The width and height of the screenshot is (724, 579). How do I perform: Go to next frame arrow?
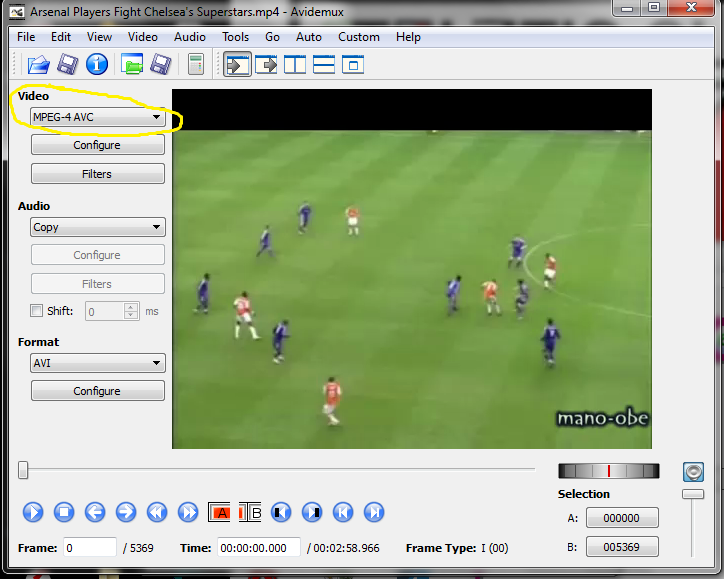(126, 512)
